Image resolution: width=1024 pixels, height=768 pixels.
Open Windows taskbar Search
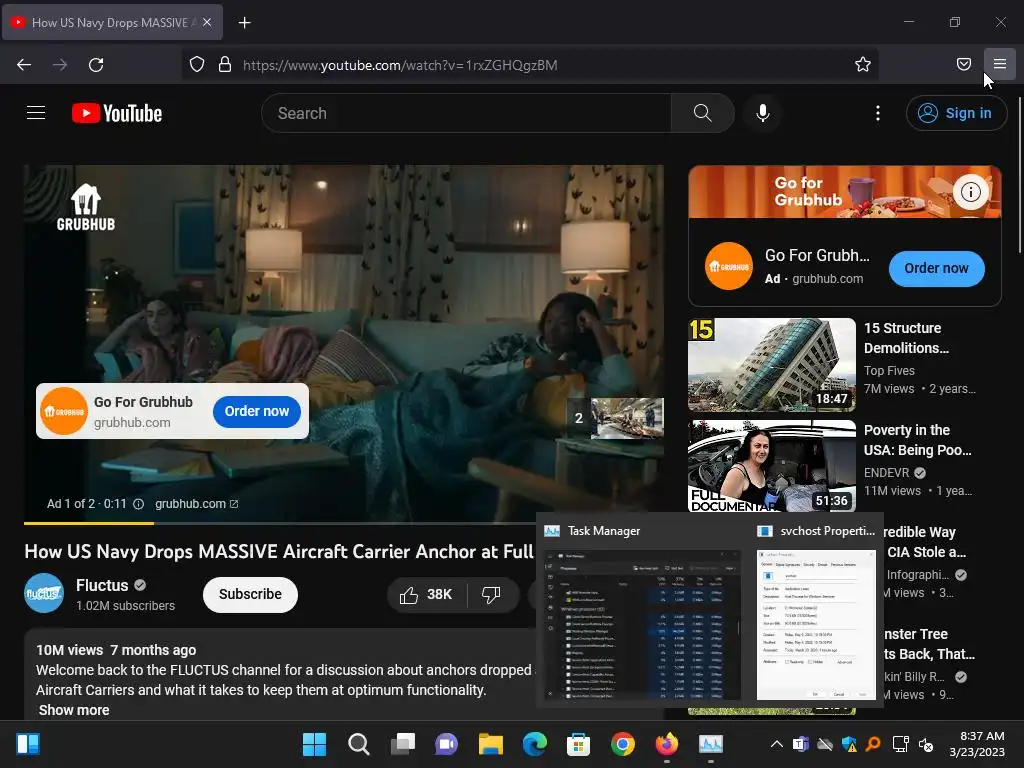point(359,744)
